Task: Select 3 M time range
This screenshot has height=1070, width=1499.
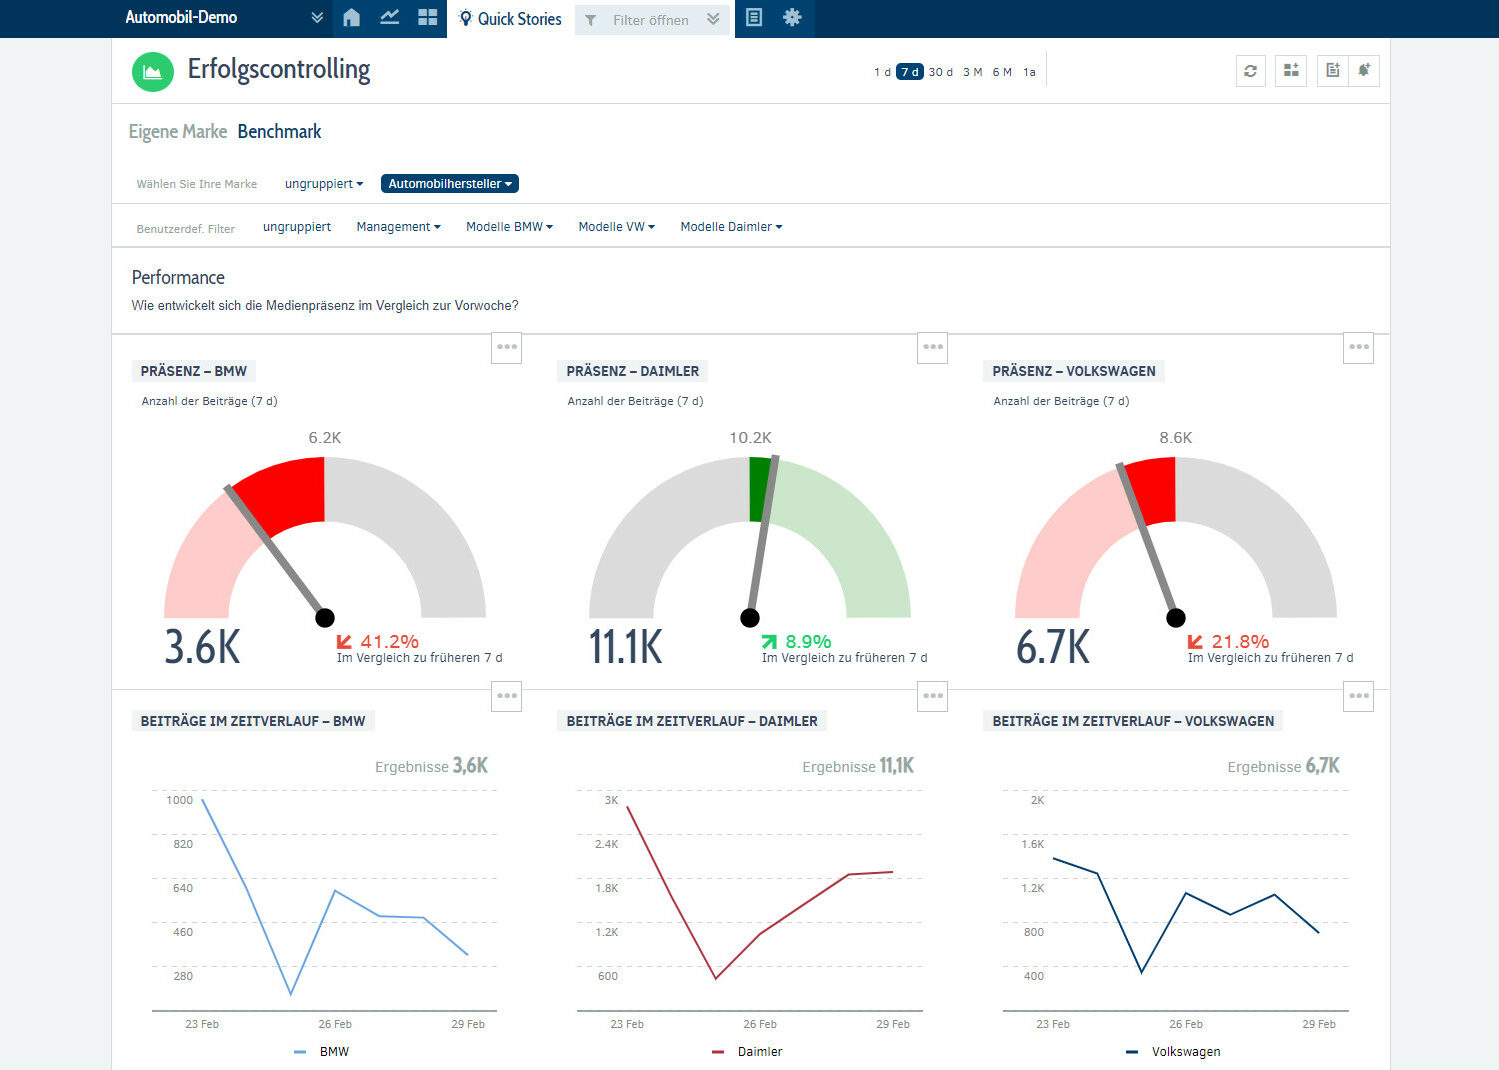Action: coord(972,72)
